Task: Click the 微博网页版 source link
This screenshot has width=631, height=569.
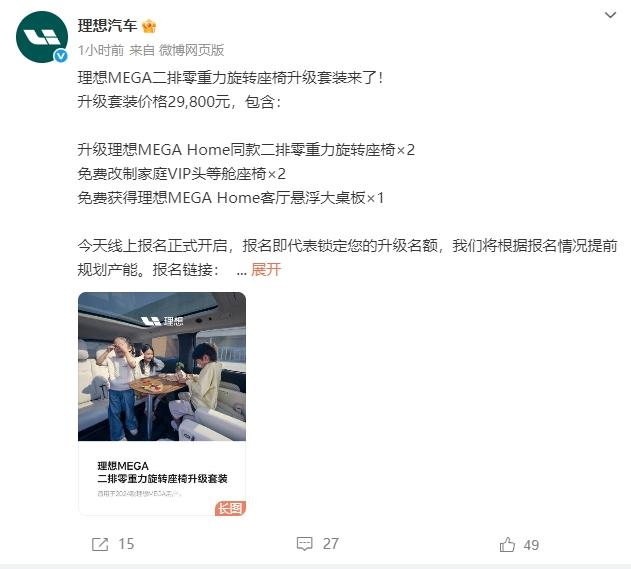Action: [x=192, y=50]
